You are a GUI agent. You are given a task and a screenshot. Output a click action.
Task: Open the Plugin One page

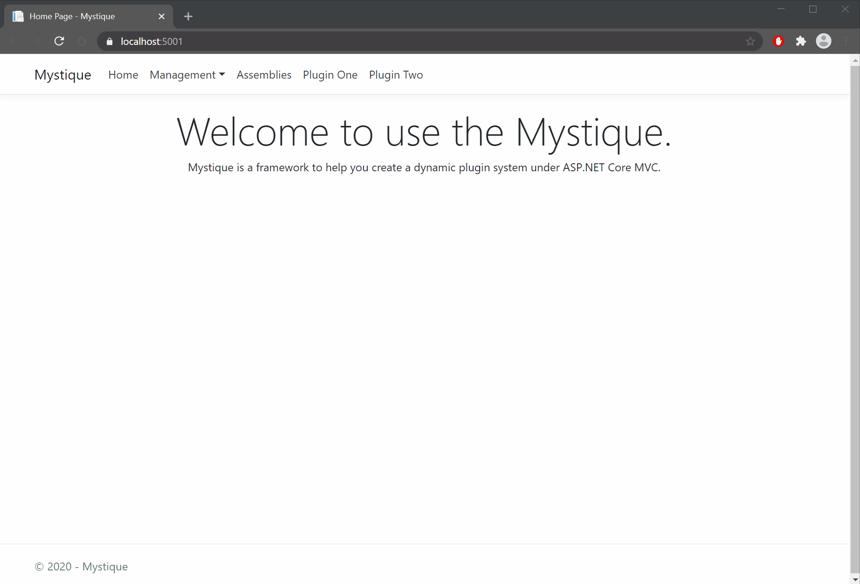click(x=330, y=75)
